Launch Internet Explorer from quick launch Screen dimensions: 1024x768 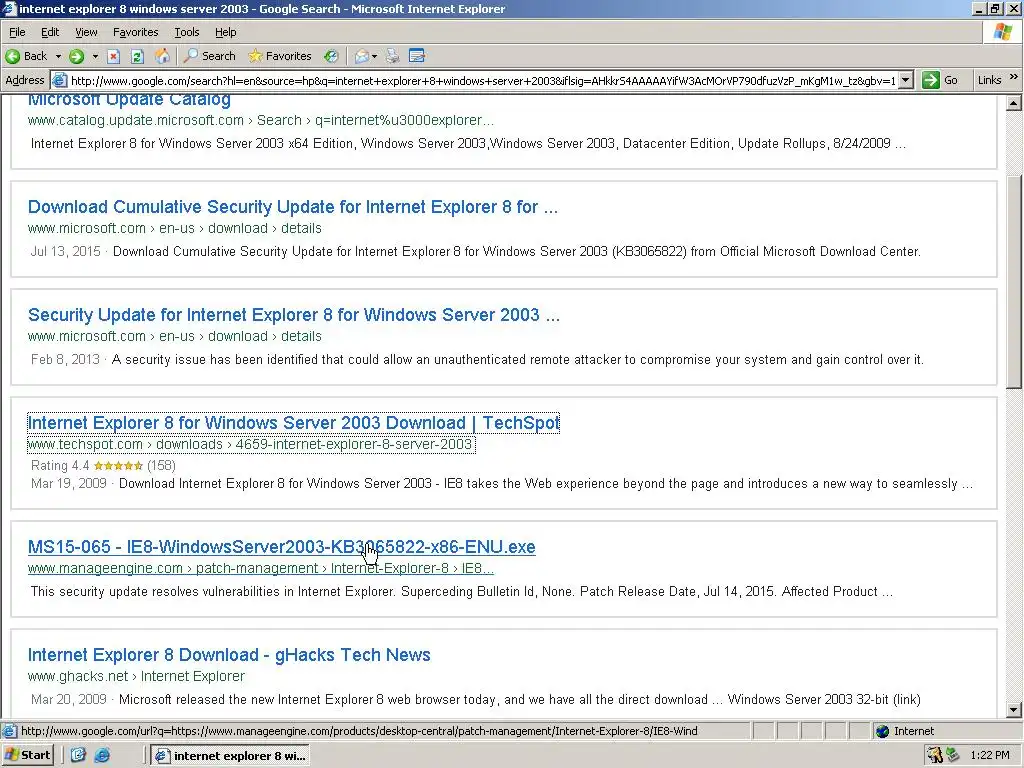point(103,756)
